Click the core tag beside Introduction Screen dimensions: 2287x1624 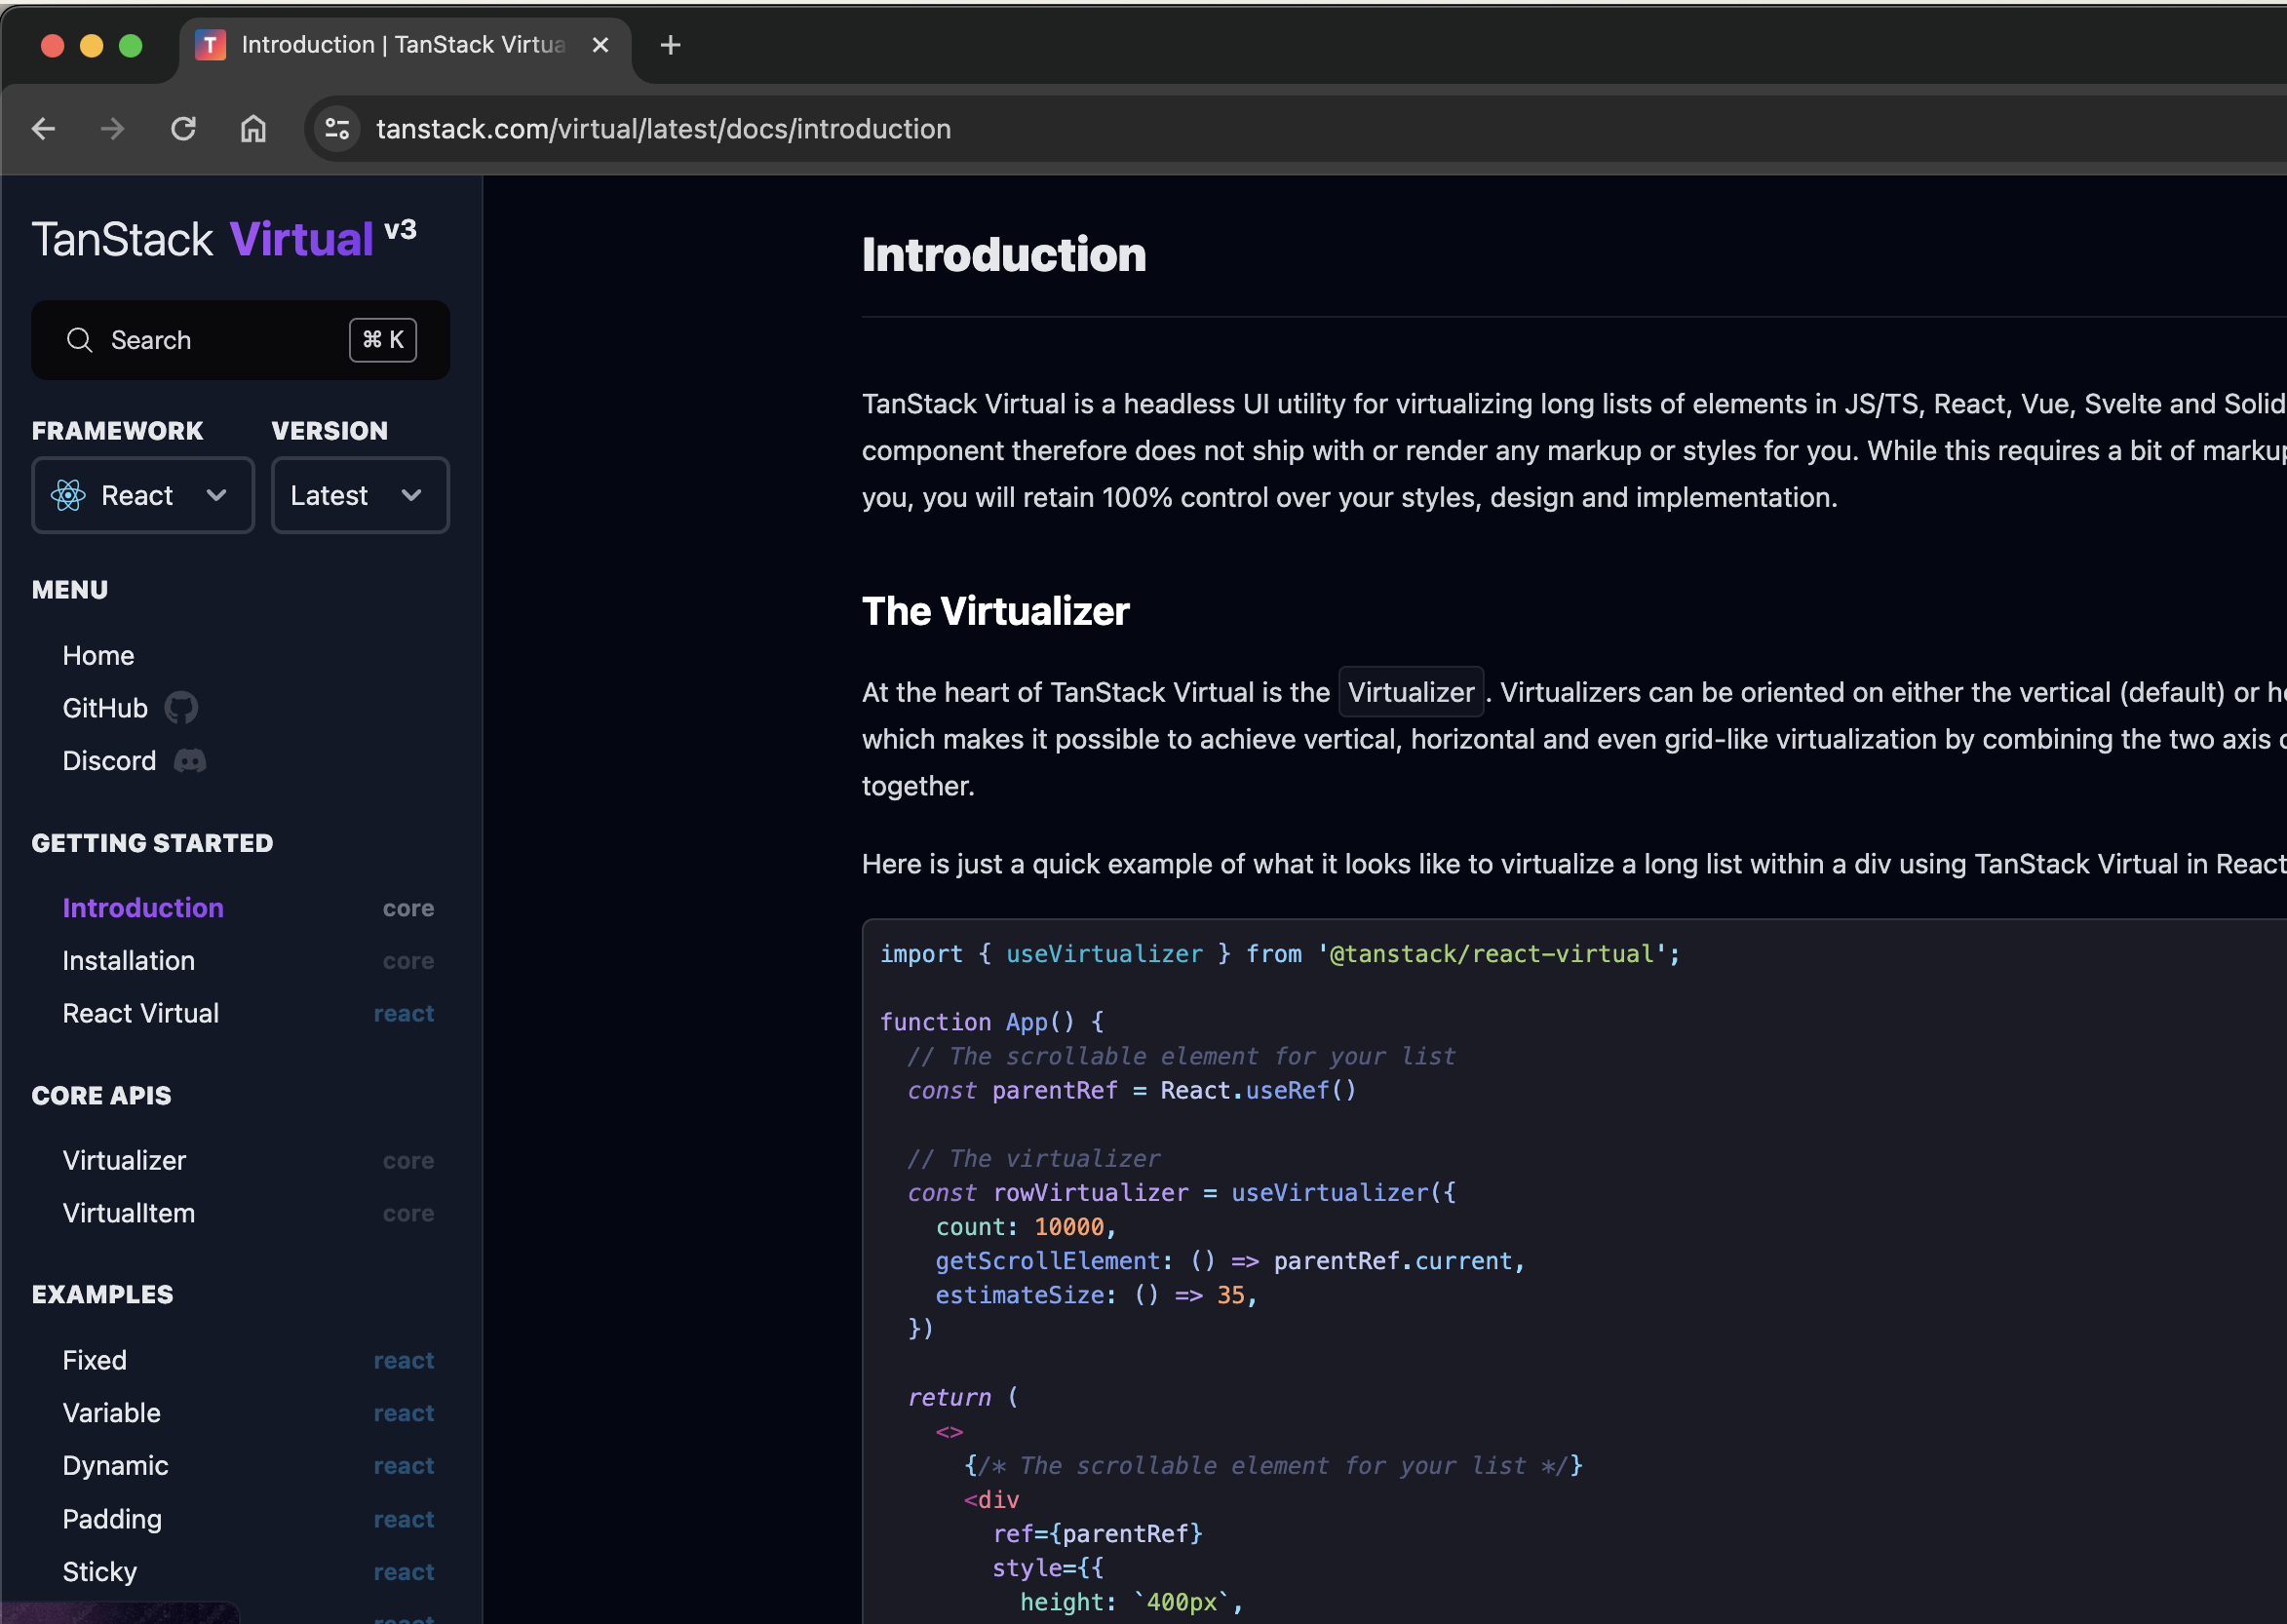coord(409,909)
